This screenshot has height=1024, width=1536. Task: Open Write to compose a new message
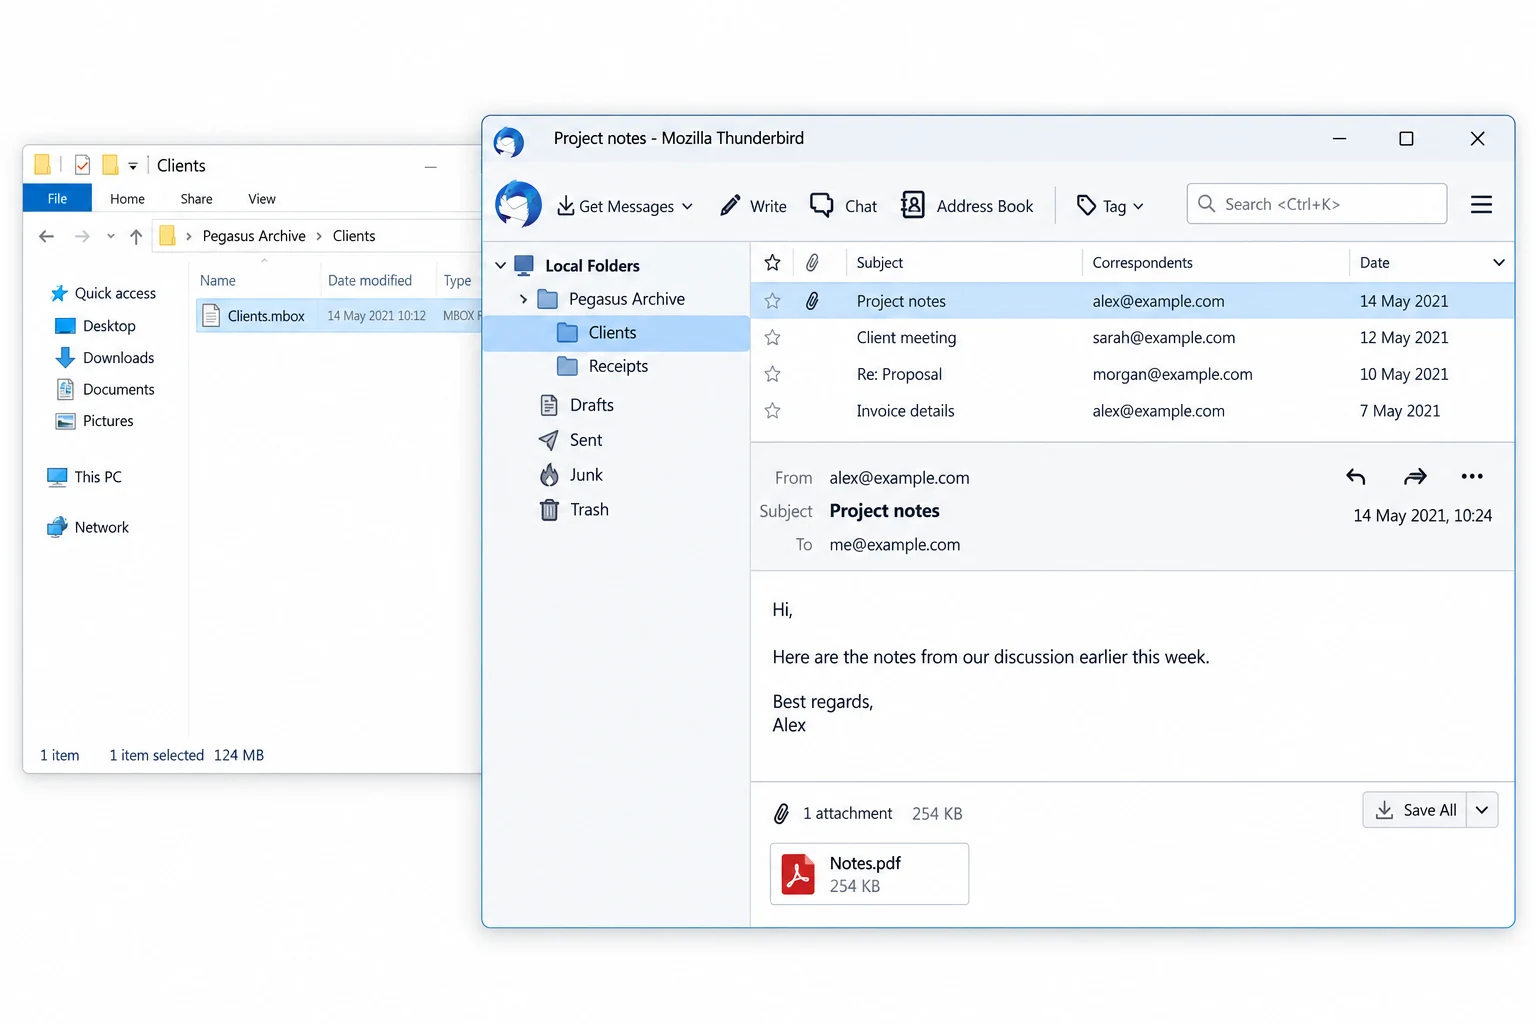tap(753, 206)
